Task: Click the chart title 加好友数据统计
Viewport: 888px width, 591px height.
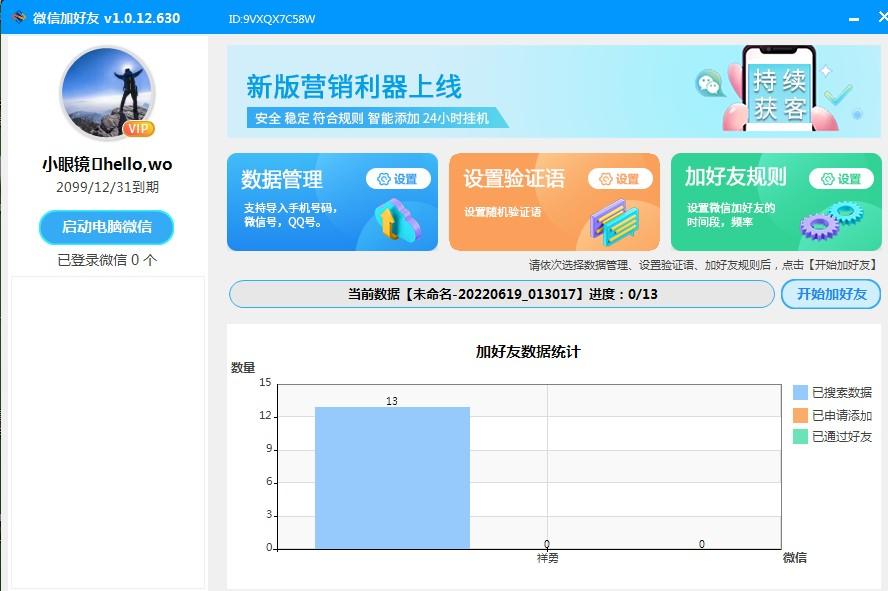Action: coord(528,352)
